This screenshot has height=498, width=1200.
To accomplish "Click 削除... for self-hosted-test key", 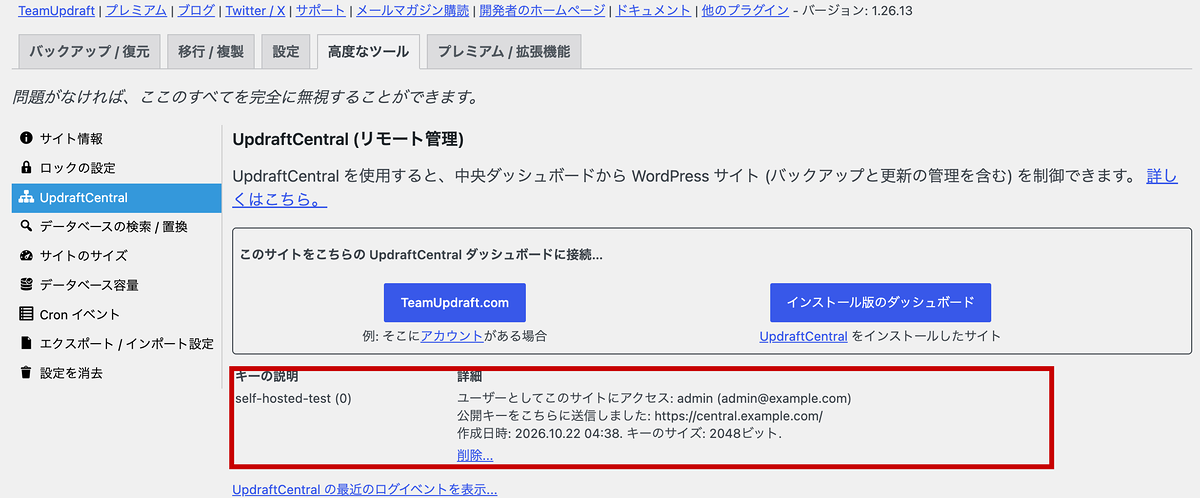I will pos(475,455).
